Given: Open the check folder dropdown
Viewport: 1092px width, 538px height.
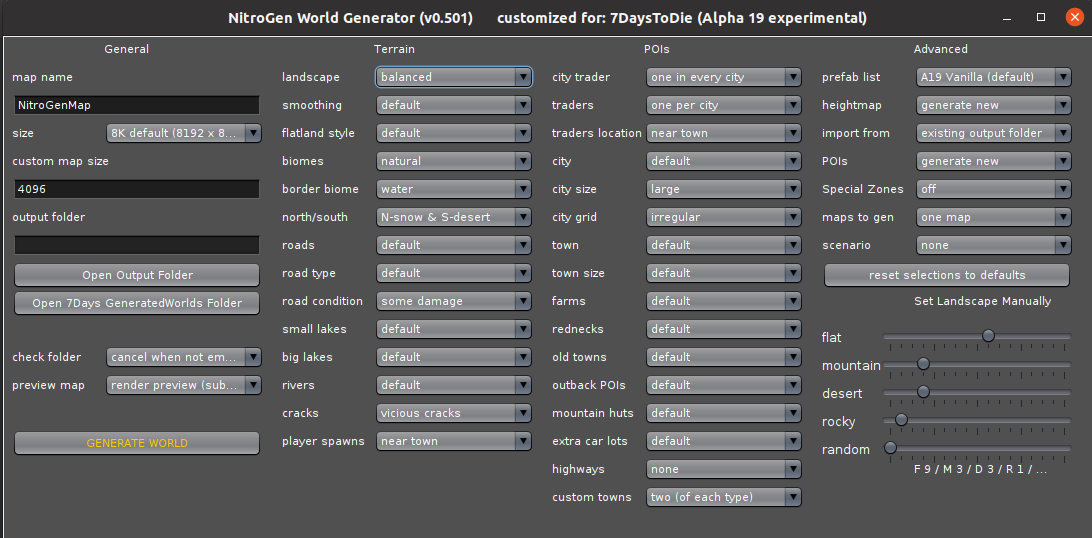Looking at the screenshot, I should click(x=184, y=357).
